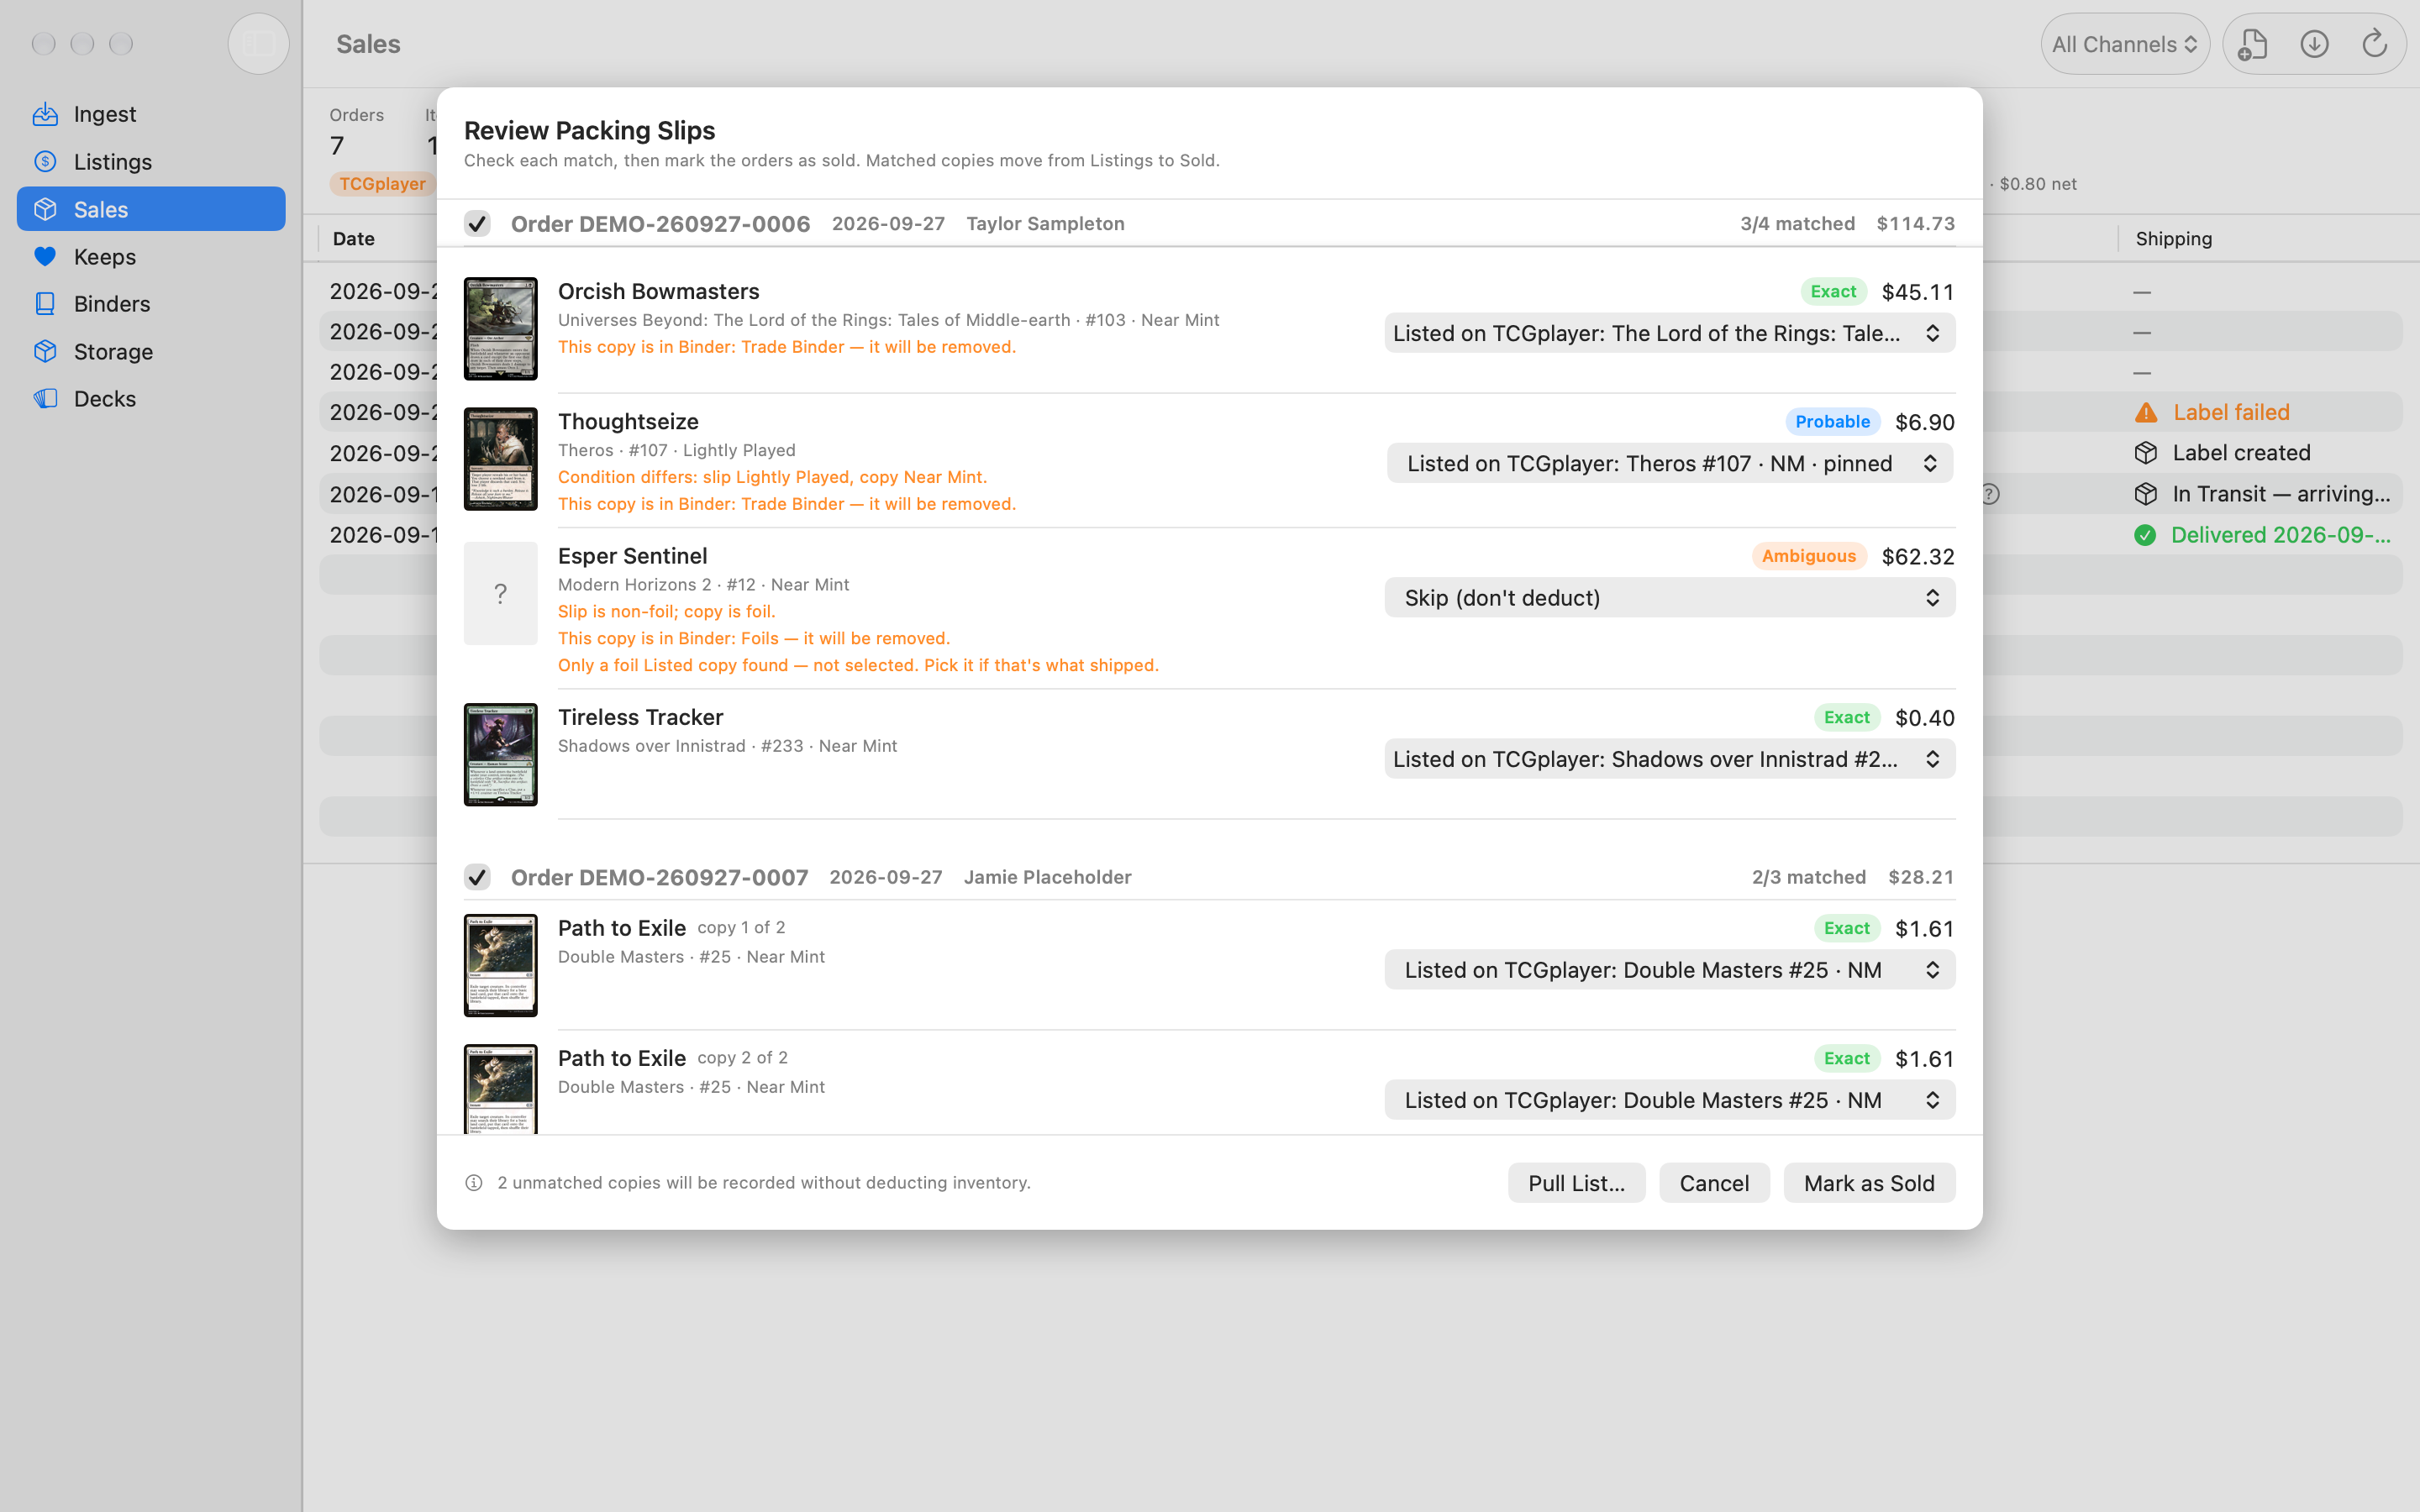
Task: Open Storage in the sidebar
Action: pyautogui.click(x=151, y=351)
